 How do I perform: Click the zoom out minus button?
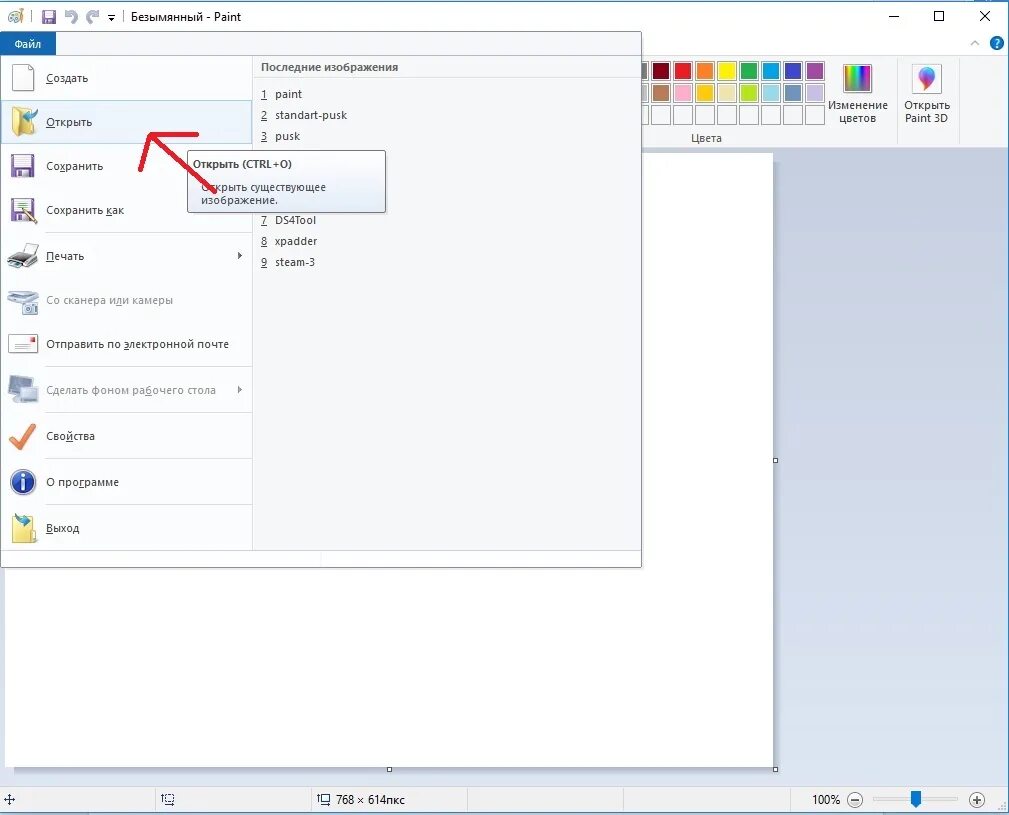pos(855,800)
